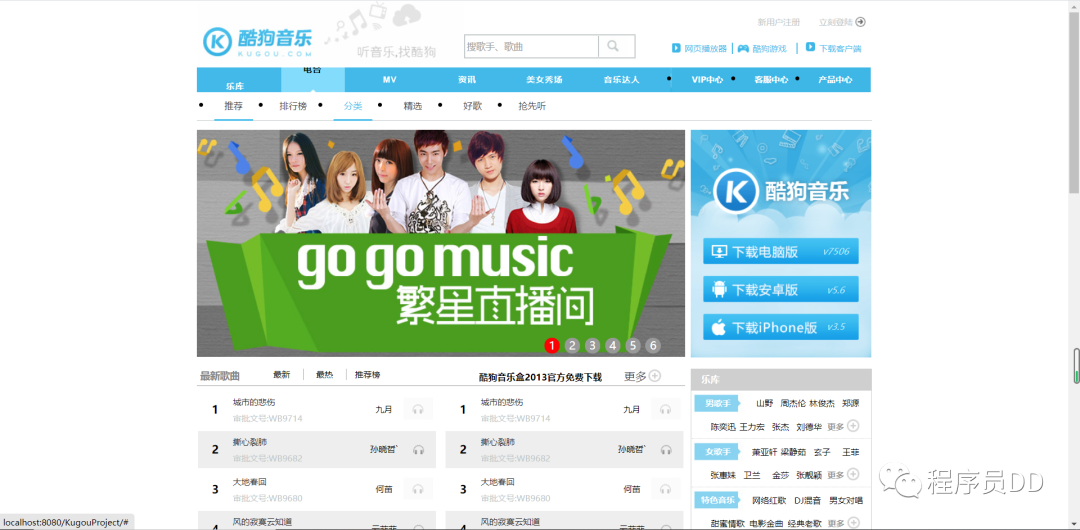Open the 男歌手 category label
The width and height of the screenshot is (1080, 530).
(715, 403)
